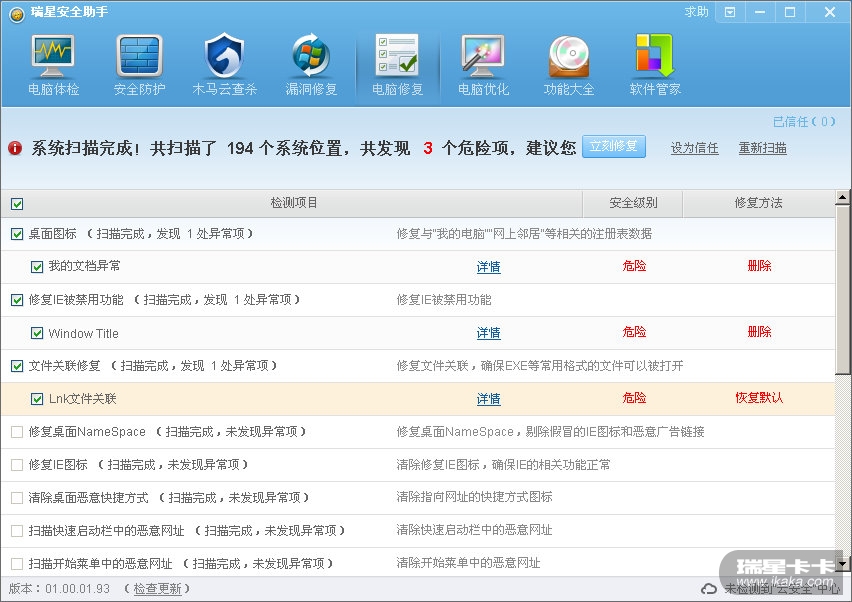The height and width of the screenshot is (602, 852).
Task: Click the scrollbar up arrow
Action: click(x=843, y=197)
